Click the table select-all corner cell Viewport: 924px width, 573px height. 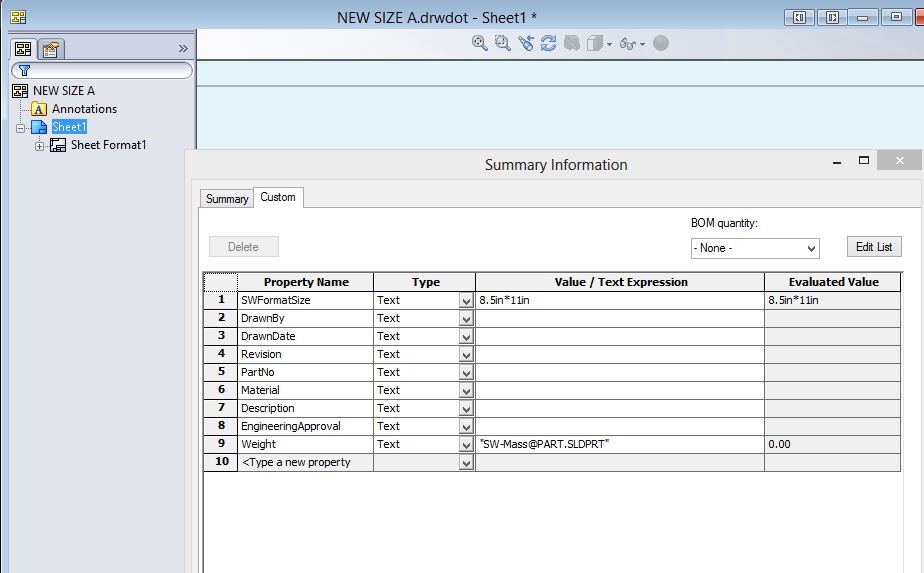tap(220, 282)
